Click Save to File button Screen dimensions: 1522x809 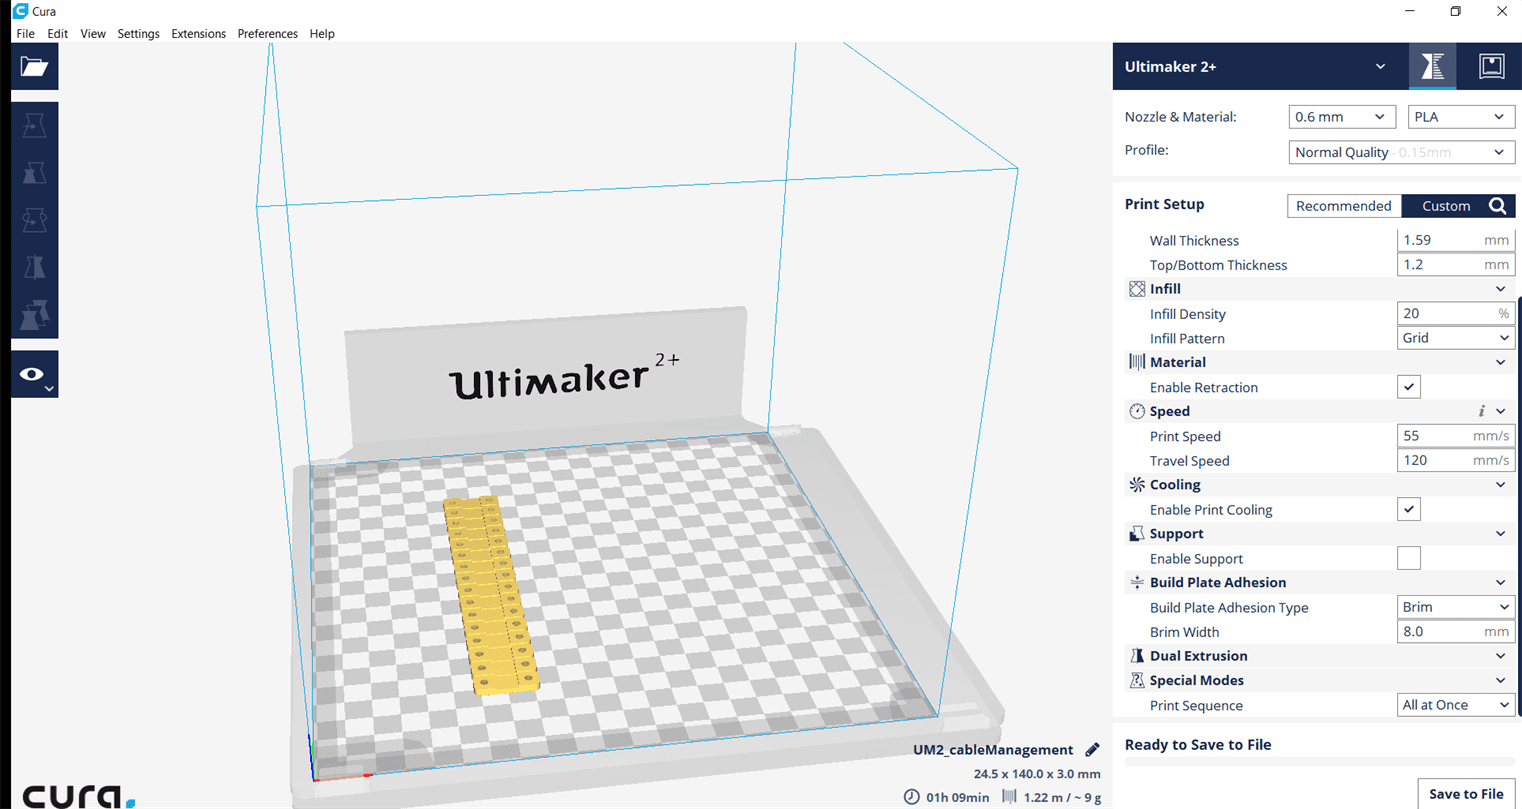(x=1466, y=794)
